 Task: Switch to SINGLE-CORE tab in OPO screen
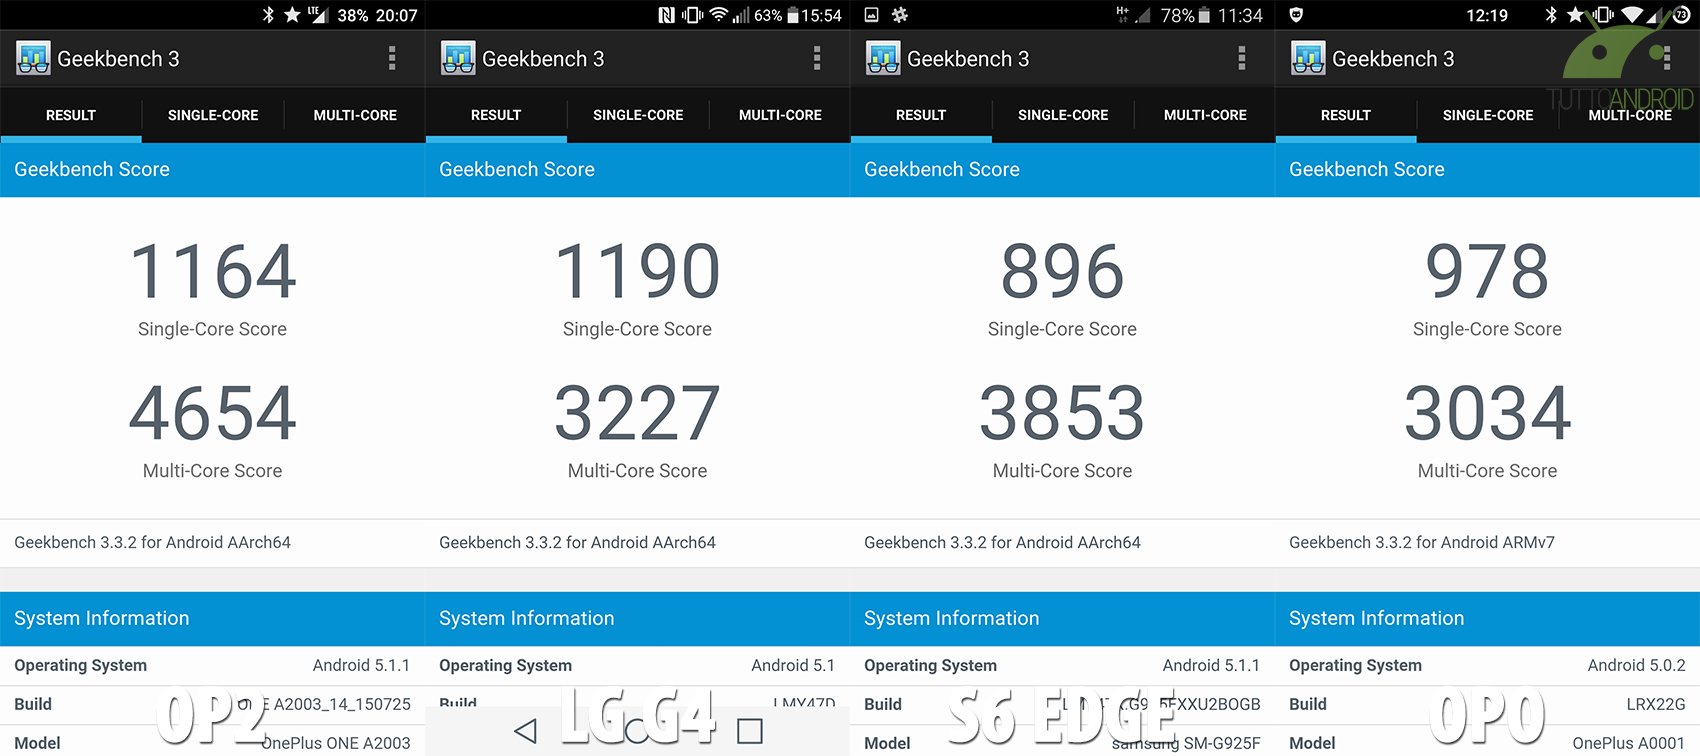pos(1488,115)
